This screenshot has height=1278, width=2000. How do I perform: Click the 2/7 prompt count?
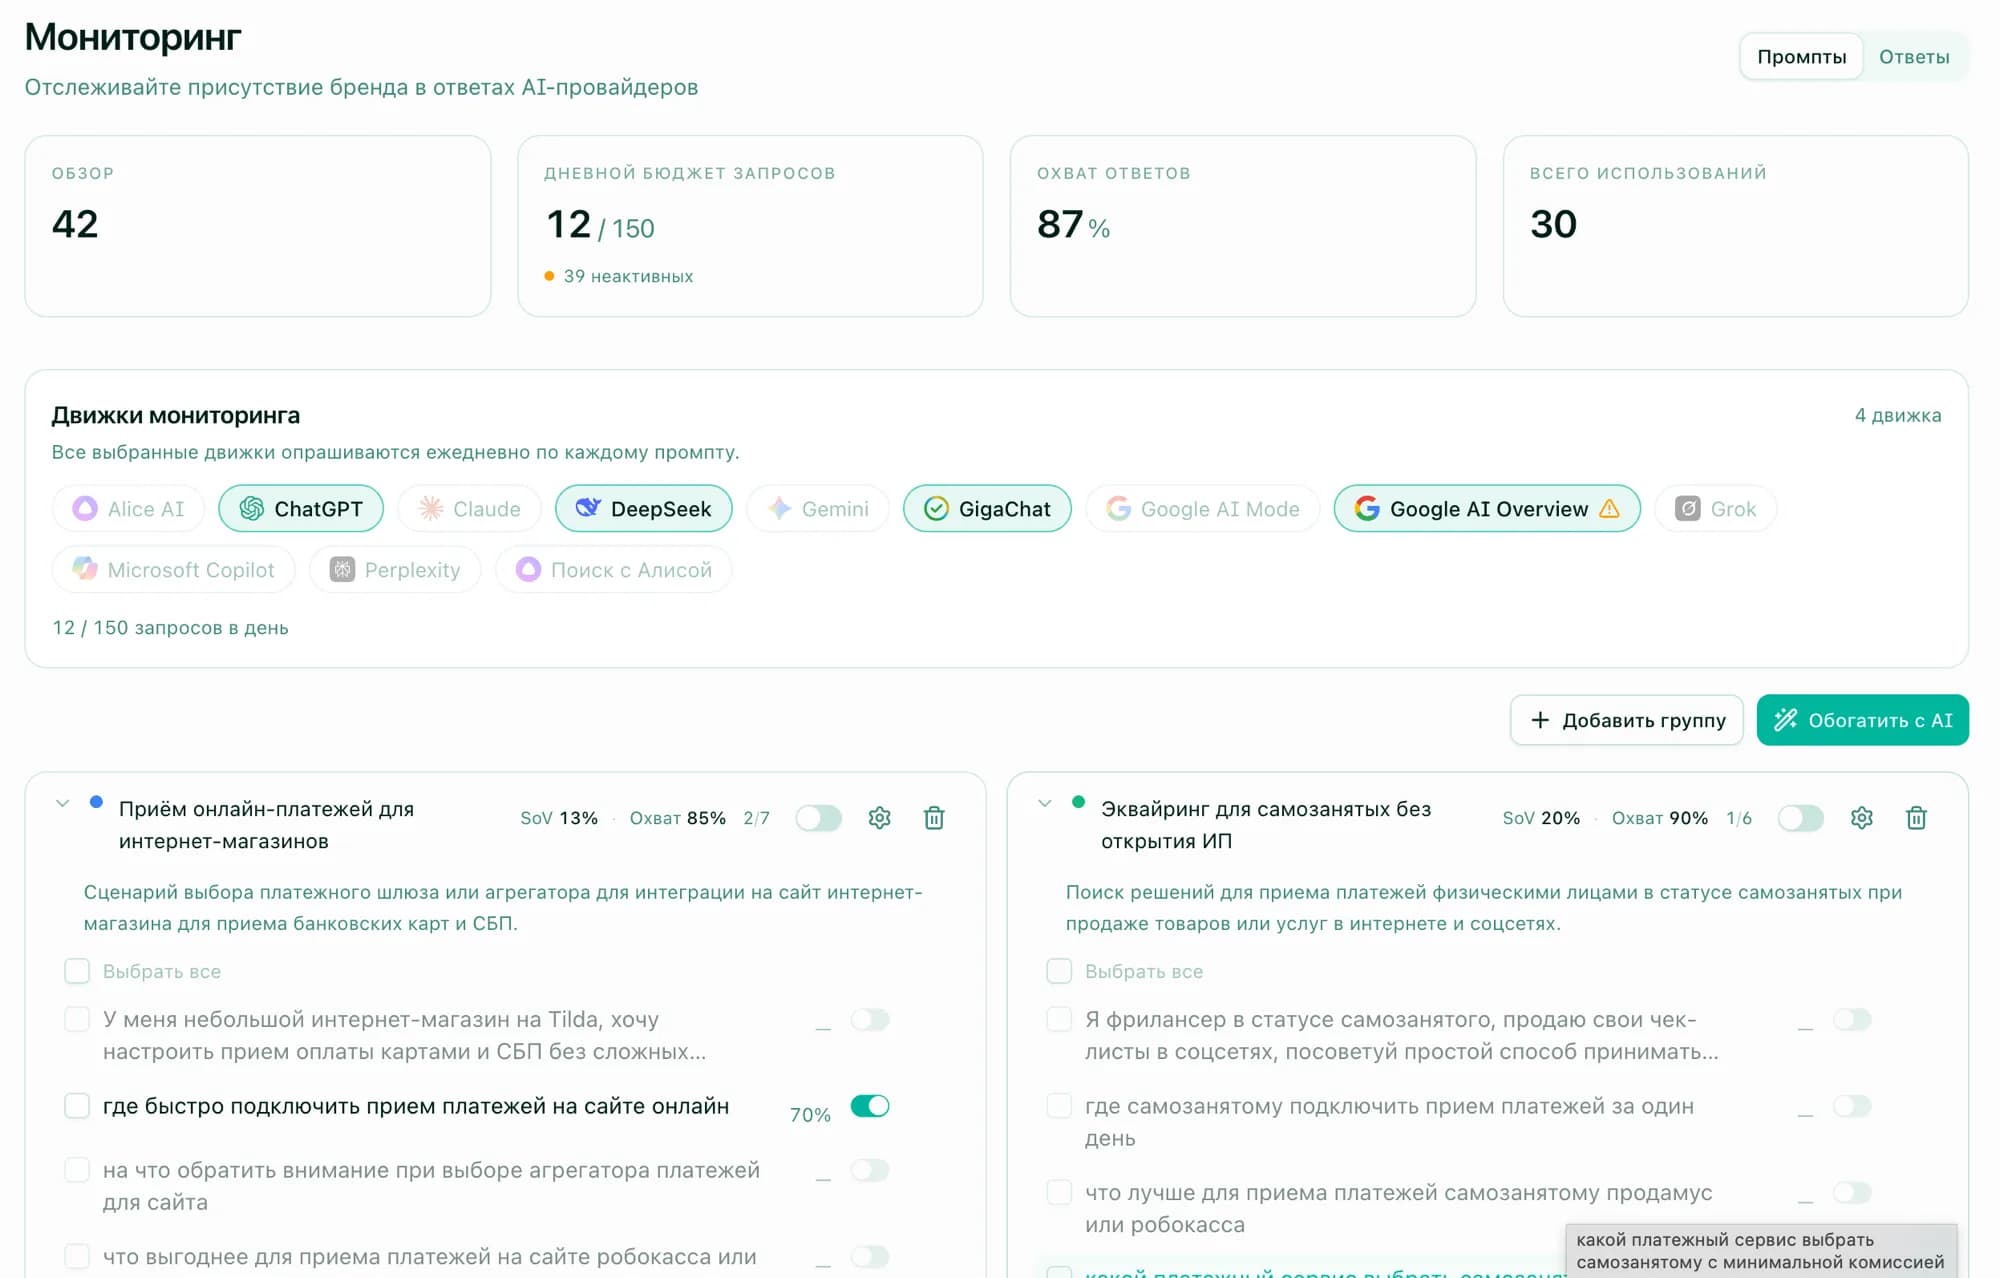757,818
